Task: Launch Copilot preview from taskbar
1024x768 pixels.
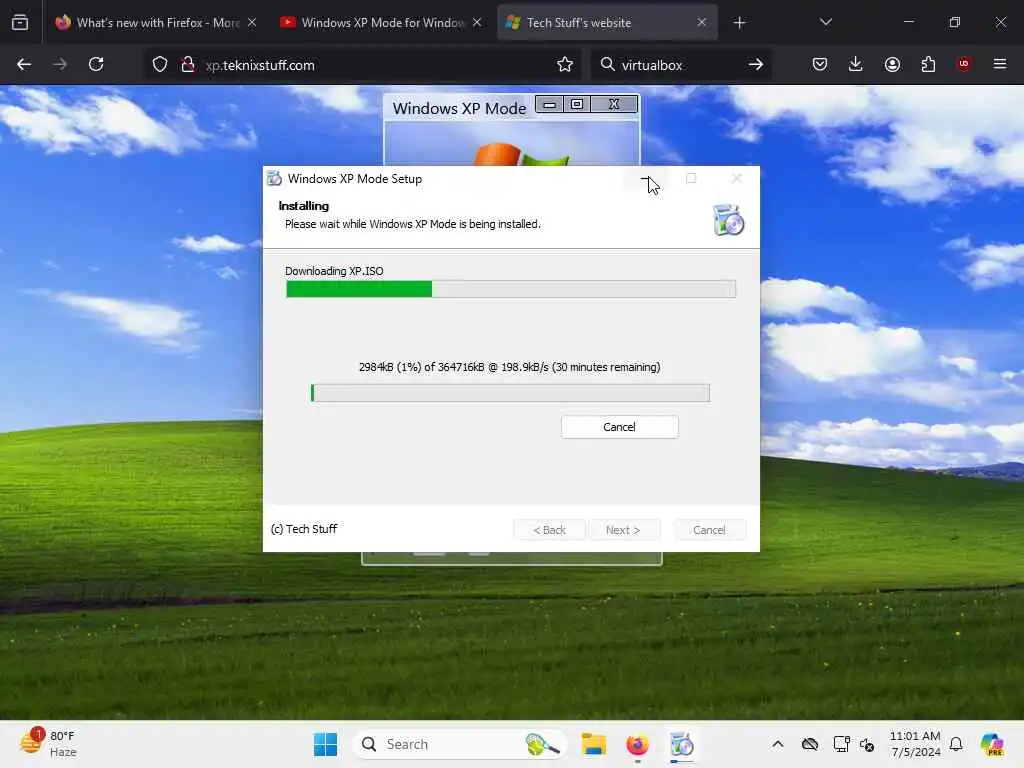Action: pos(992,744)
